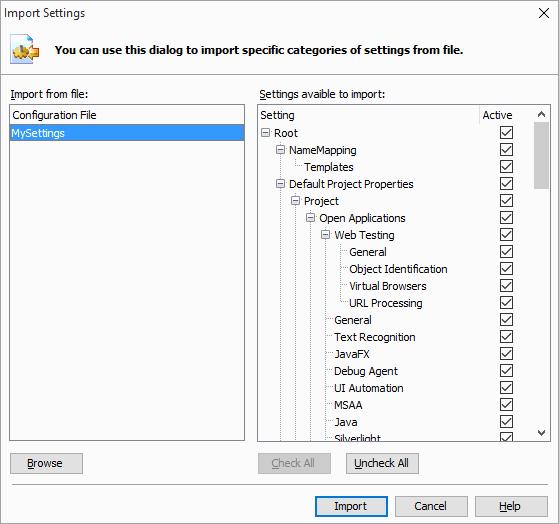The image size is (559, 524).
Task: Toggle Virtual Browsers Active checkbox
Action: [x=506, y=286]
